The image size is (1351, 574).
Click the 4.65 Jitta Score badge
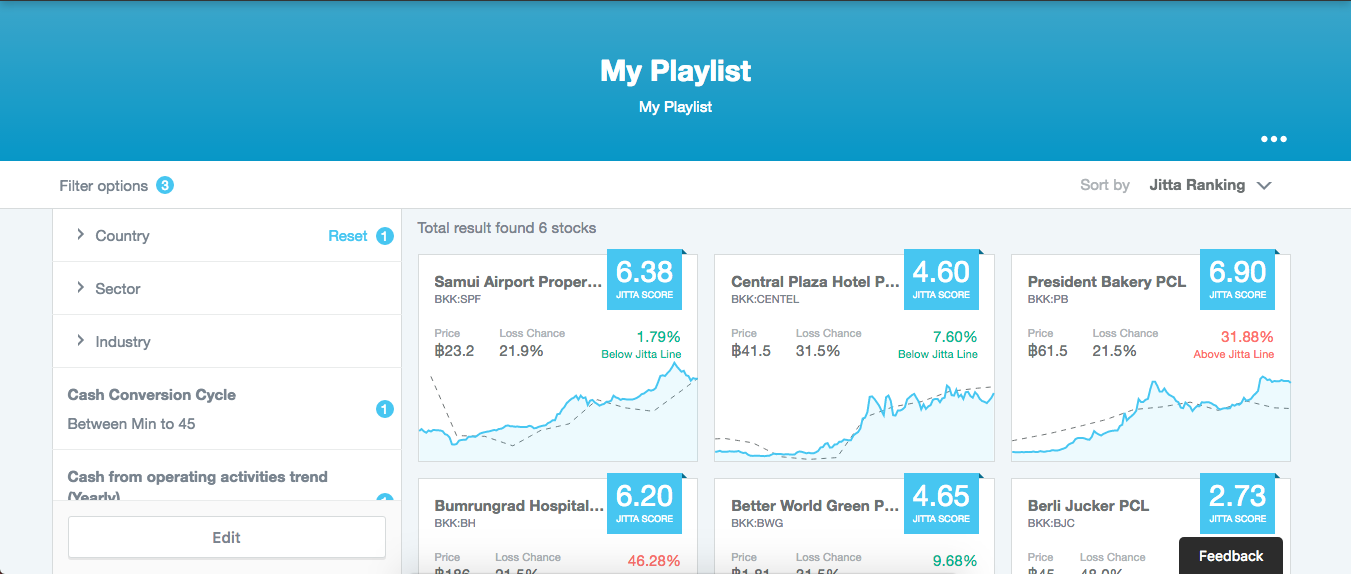tap(941, 503)
